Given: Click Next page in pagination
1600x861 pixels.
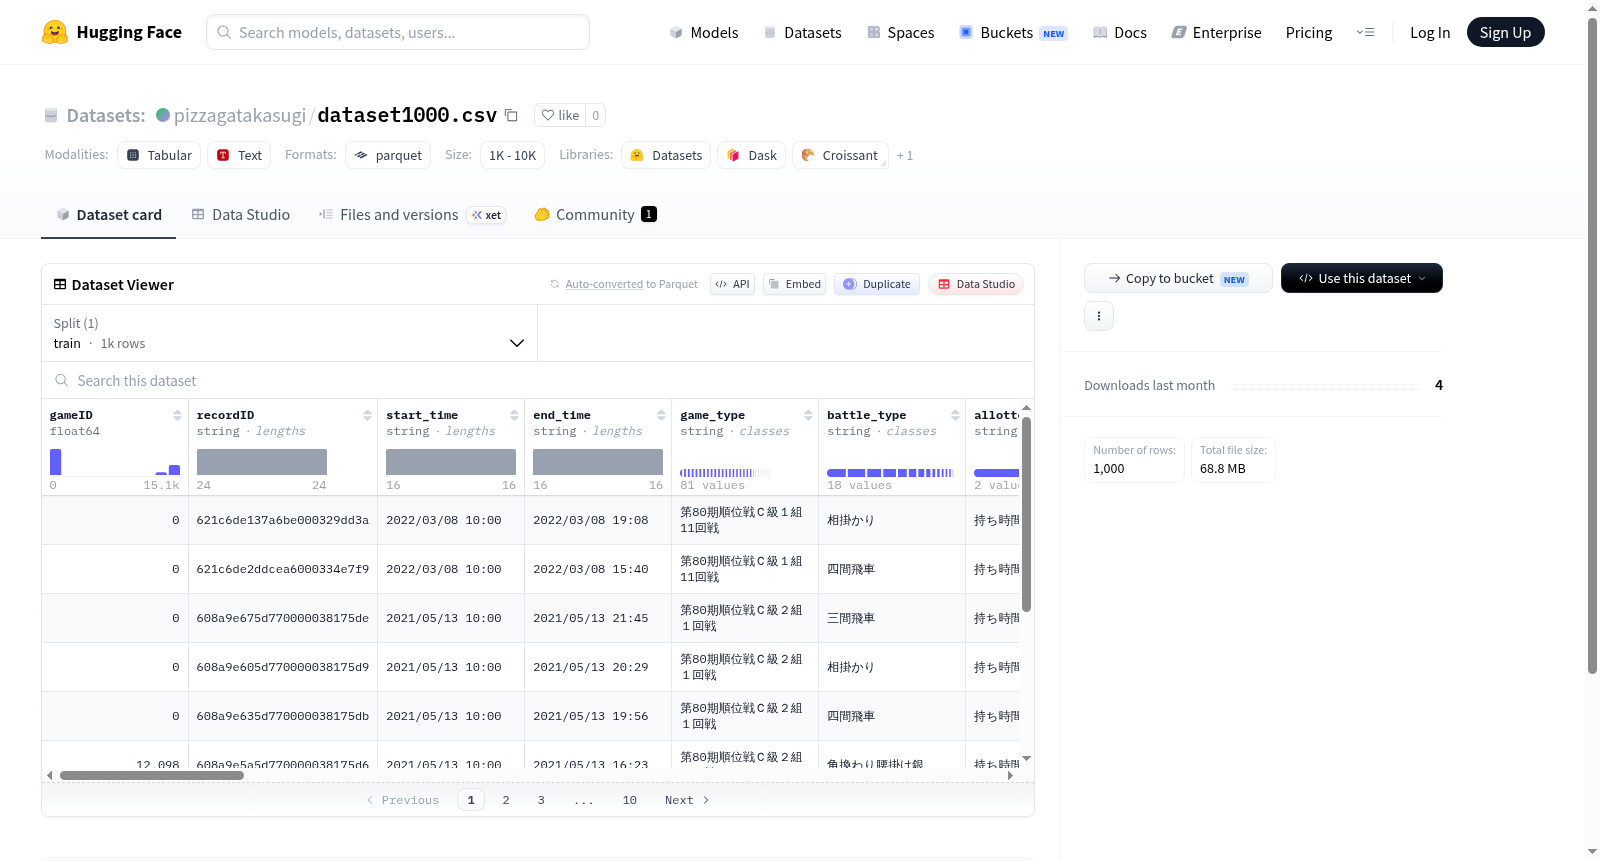Looking at the screenshot, I should (x=687, y=800).
